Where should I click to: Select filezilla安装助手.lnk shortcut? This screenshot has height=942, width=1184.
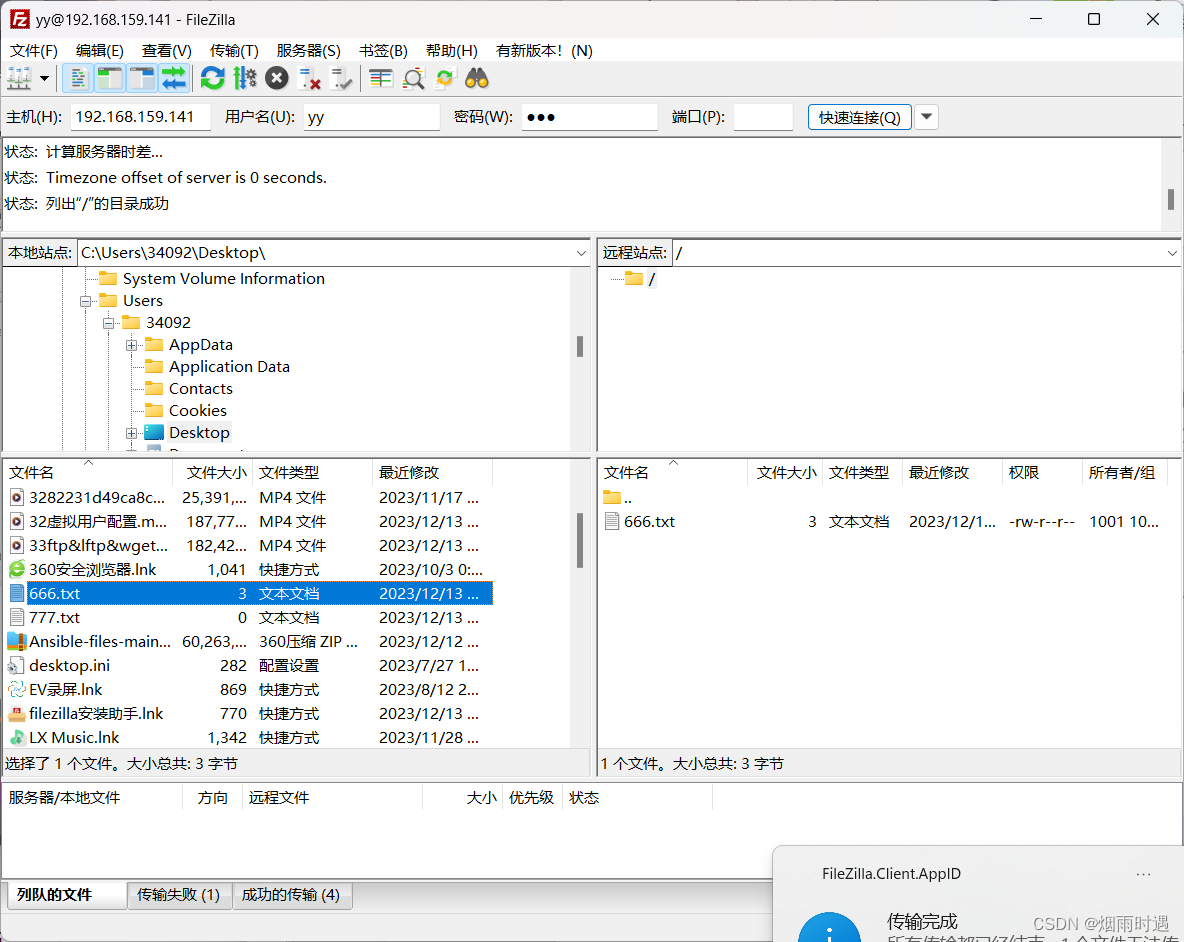(249, 714)
